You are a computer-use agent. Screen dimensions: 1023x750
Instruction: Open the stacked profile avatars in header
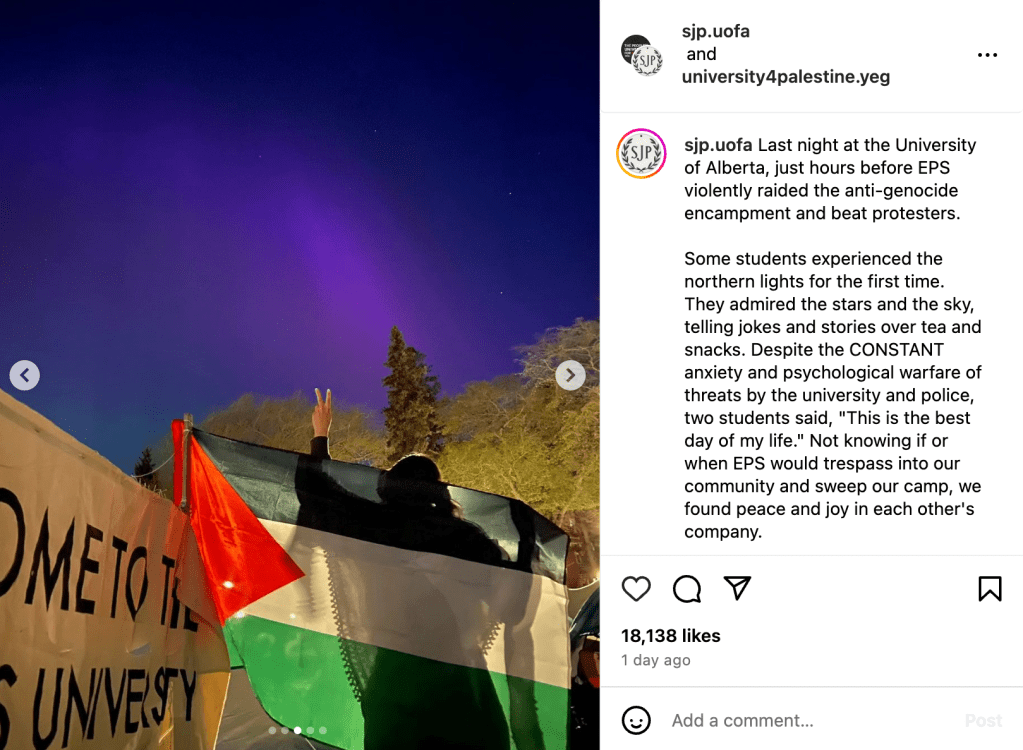(642, 55)
